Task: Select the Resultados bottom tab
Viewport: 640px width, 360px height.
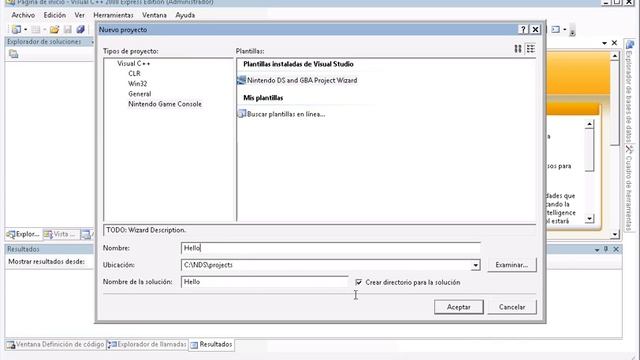Action: coord(211,344)
